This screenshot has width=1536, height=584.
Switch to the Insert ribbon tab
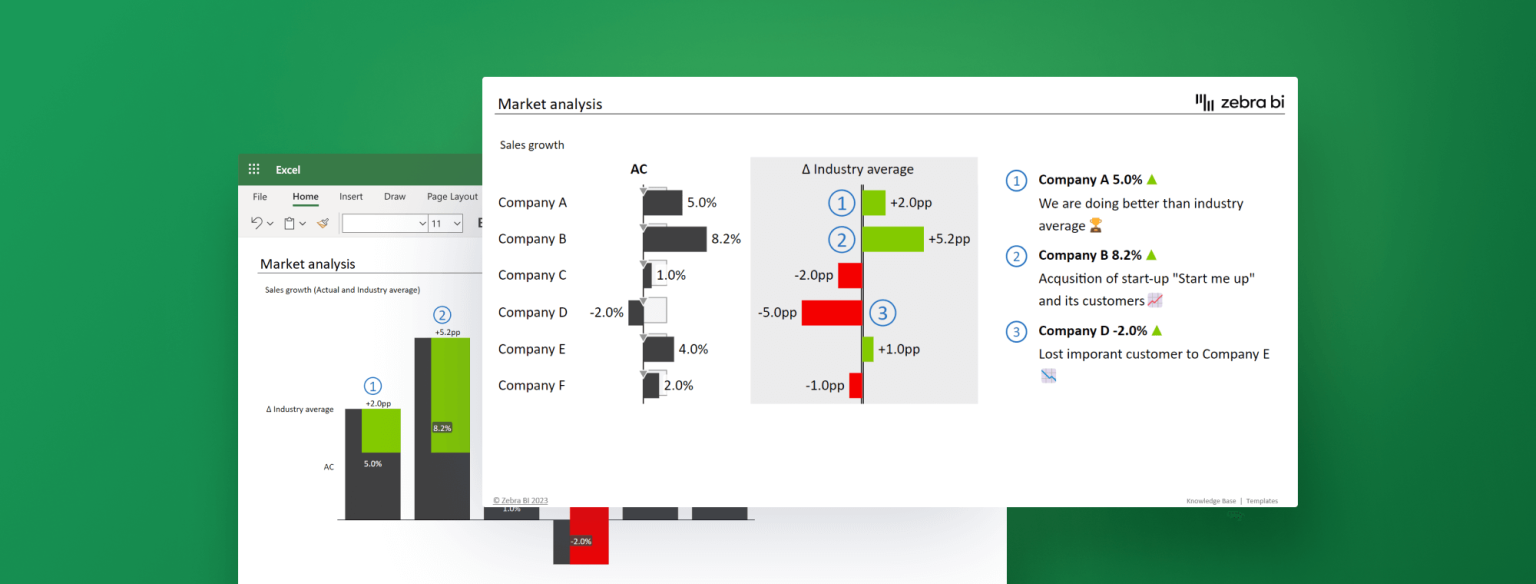351,197
